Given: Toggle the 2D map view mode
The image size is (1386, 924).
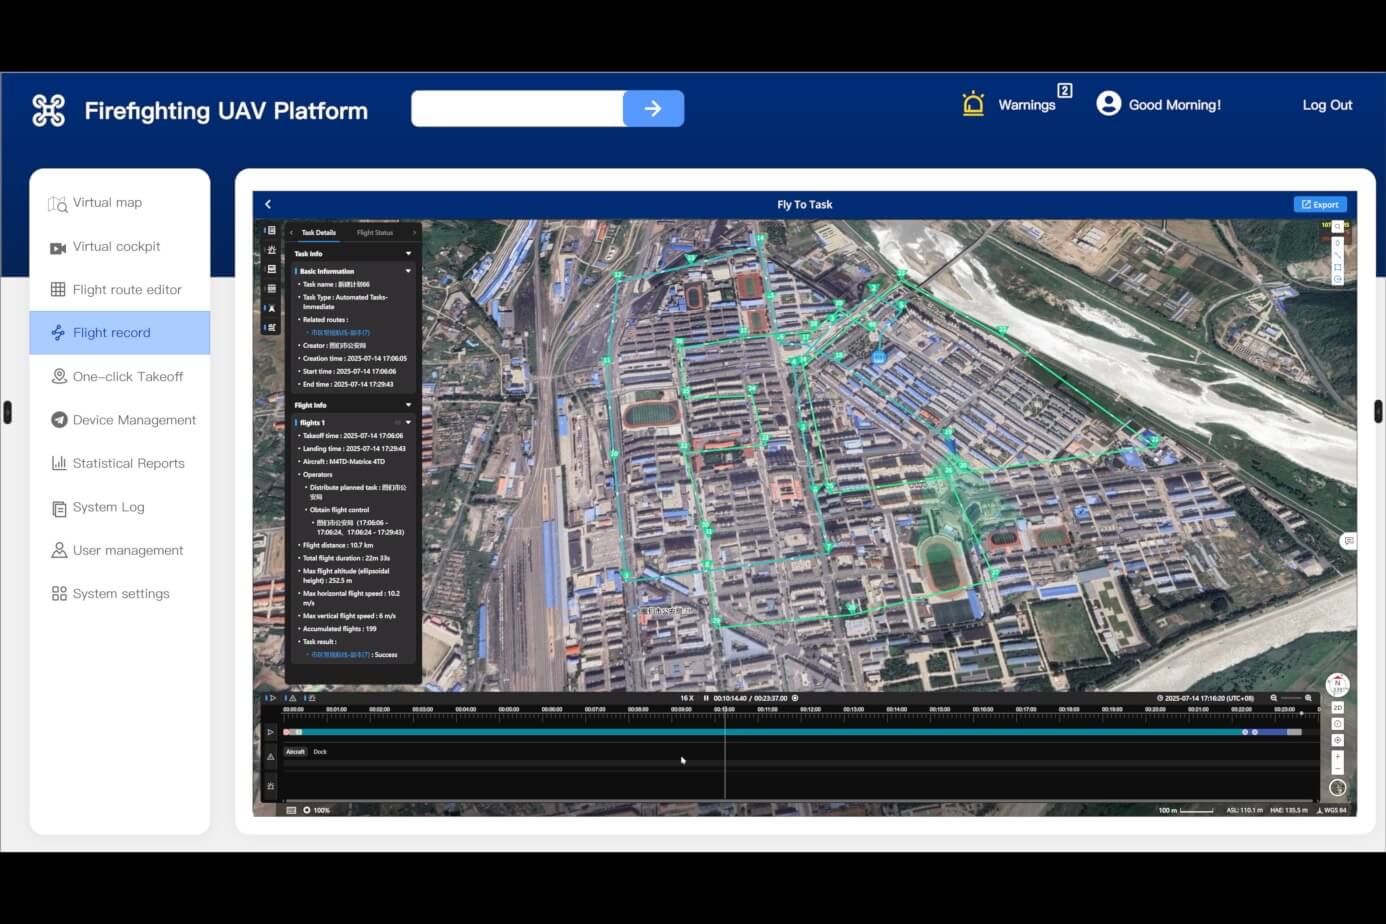Looking at the screenshot, I should [x=1337, y=708].
